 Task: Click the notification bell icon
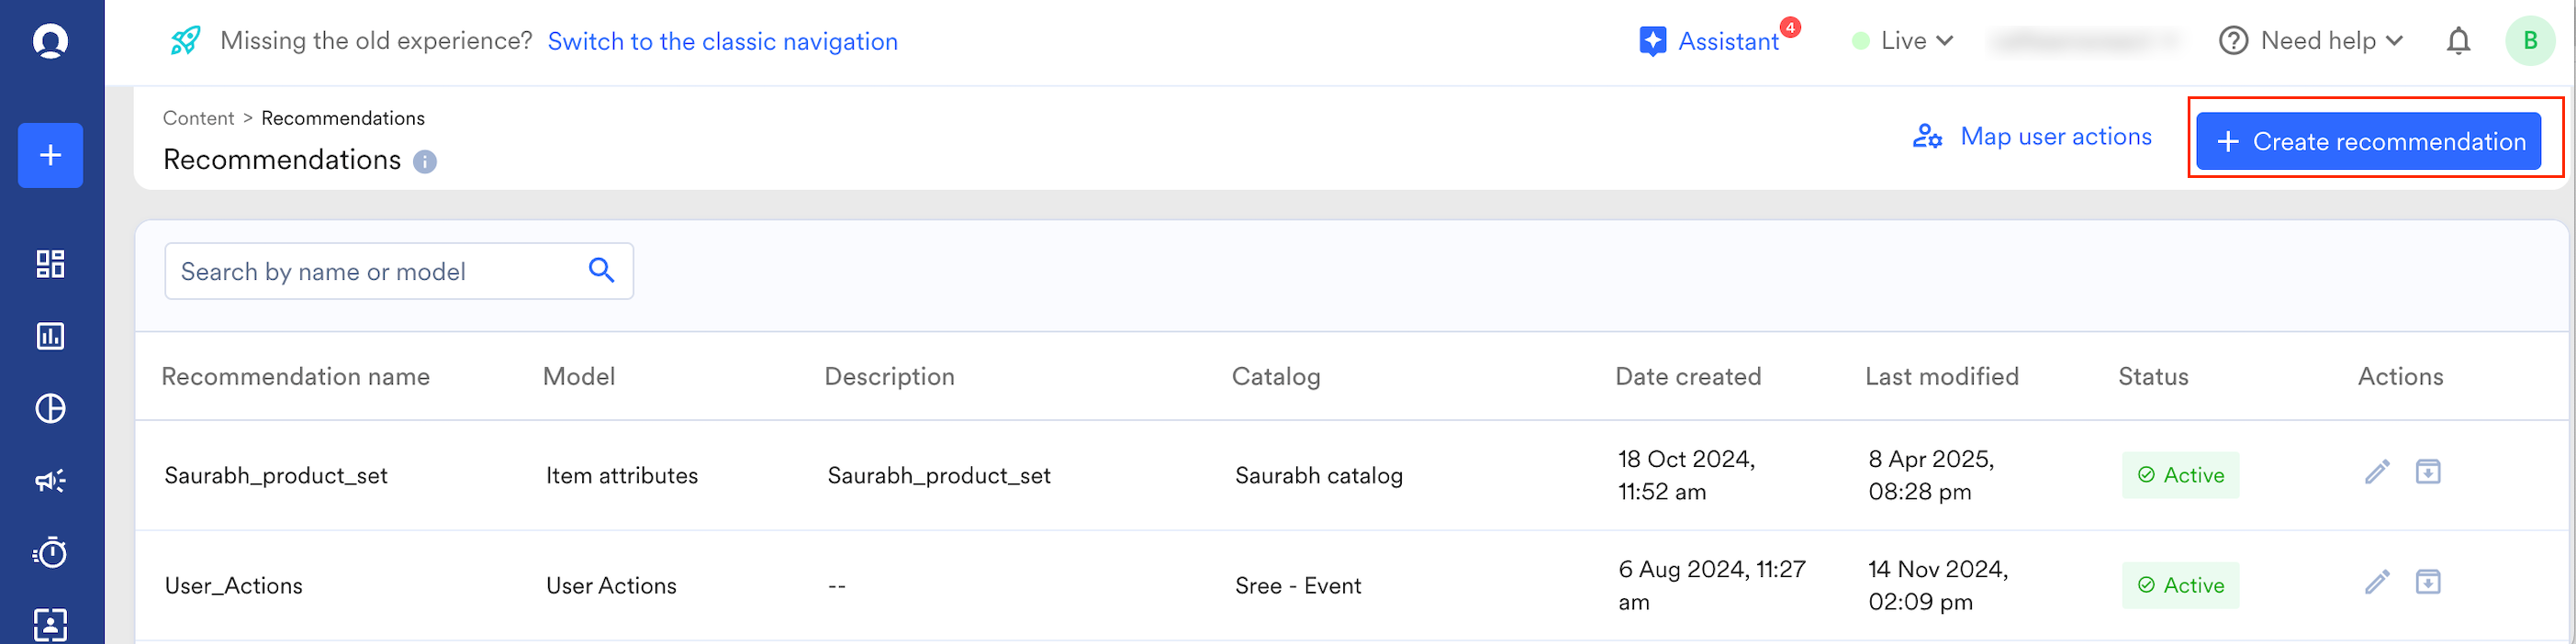[2458, 41]
